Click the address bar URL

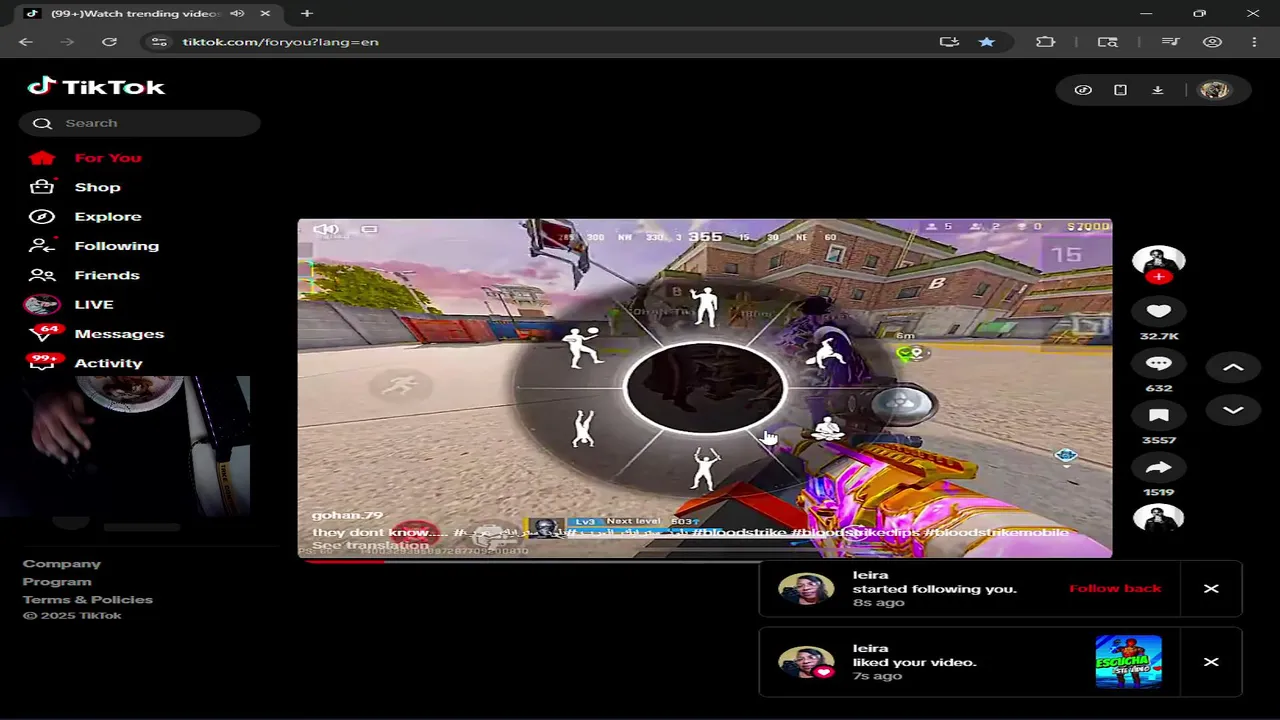[x=280, y=42]
